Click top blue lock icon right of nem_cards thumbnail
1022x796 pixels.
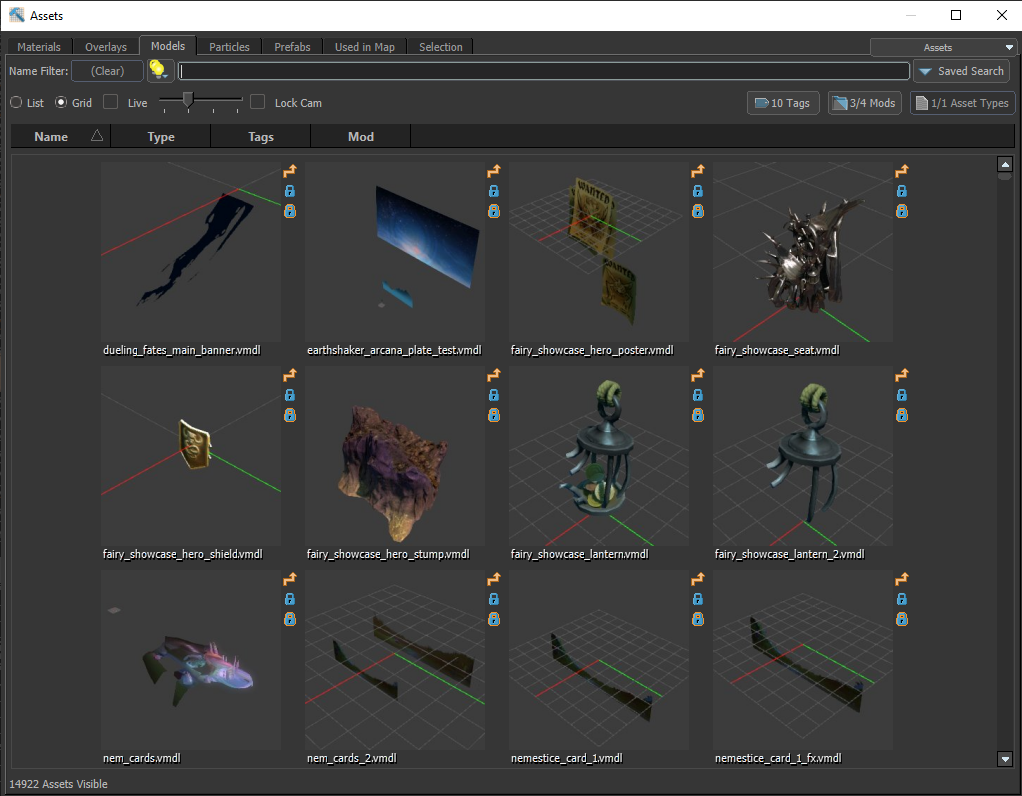[x=290, y=599]
